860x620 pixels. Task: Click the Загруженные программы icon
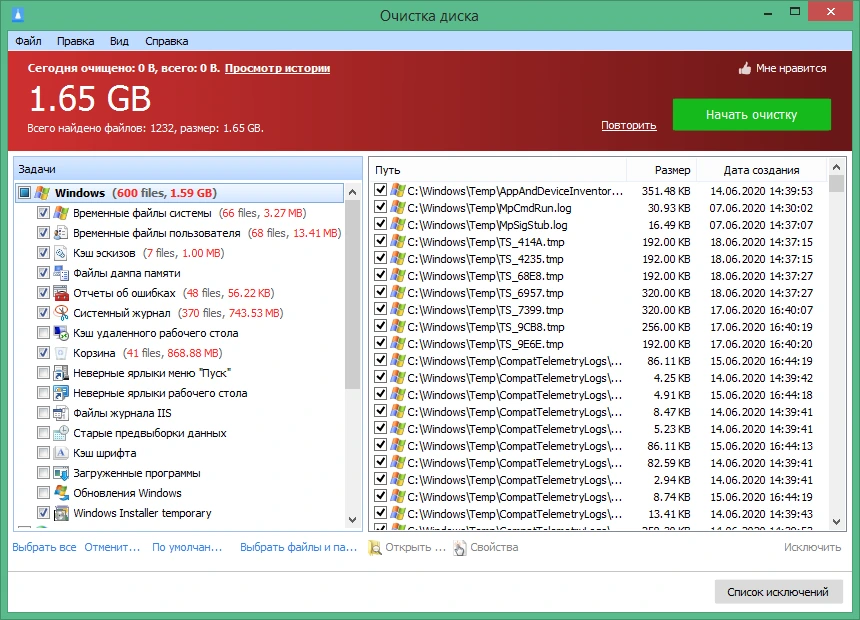point(61,473)
